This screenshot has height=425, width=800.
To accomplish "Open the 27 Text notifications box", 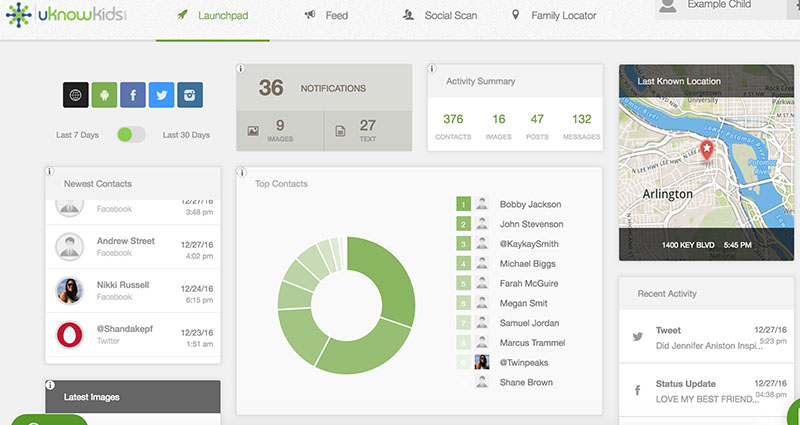I will click(367, 131).
